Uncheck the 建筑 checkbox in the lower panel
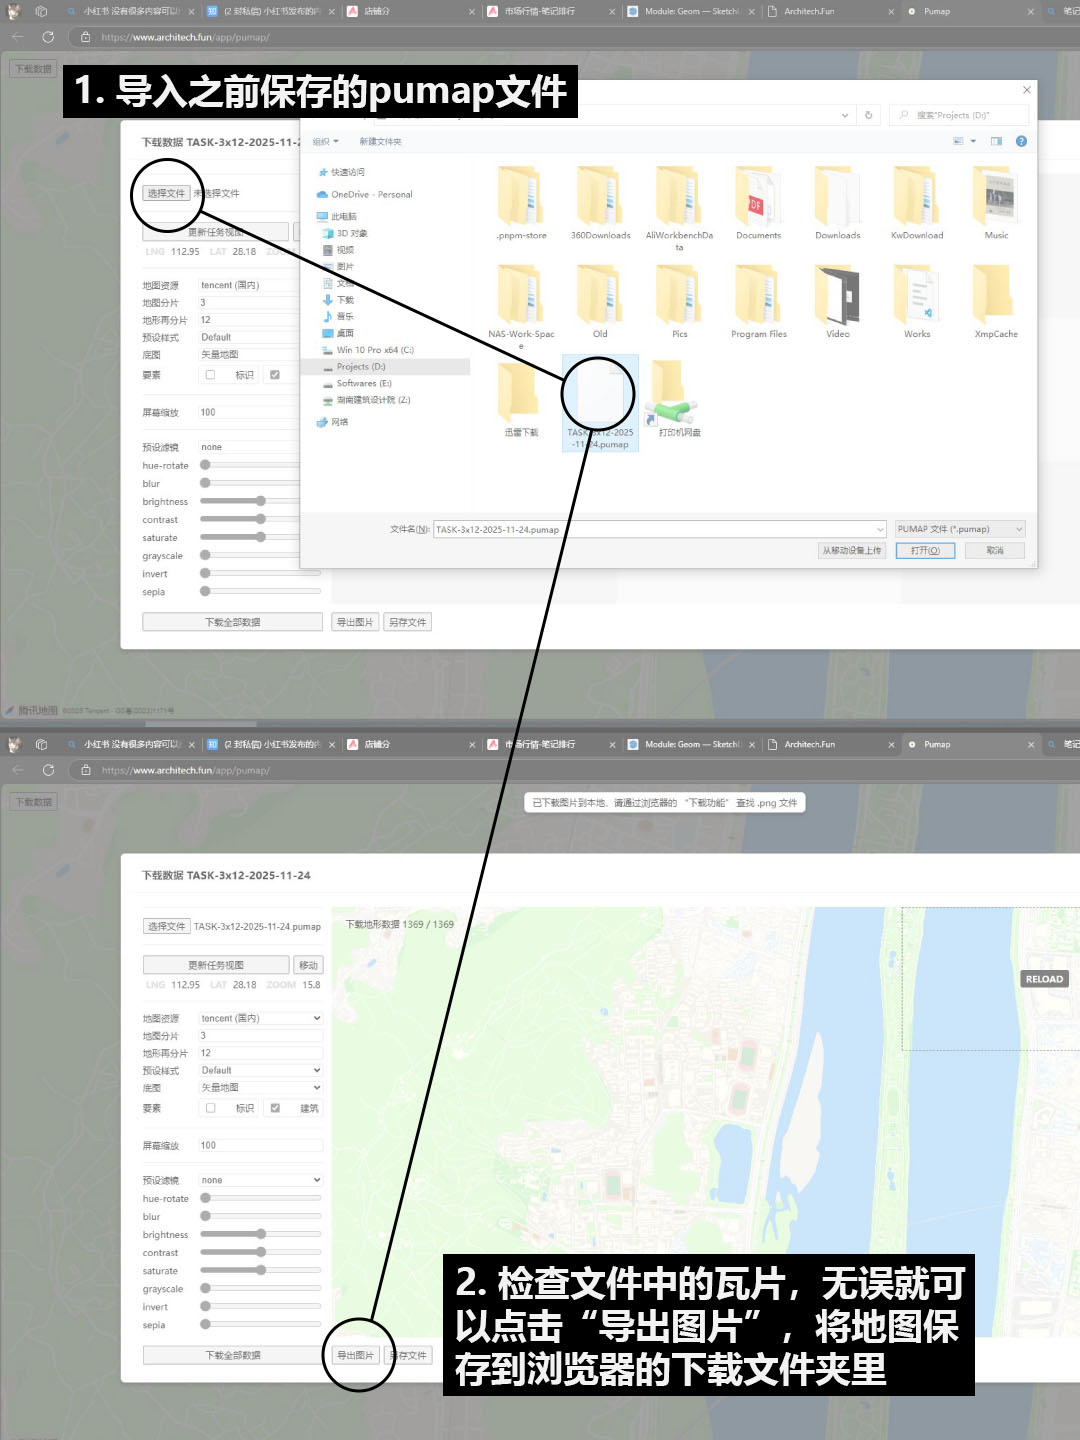This screenshot has height=1440, width=1080. tap(276, 1108)
